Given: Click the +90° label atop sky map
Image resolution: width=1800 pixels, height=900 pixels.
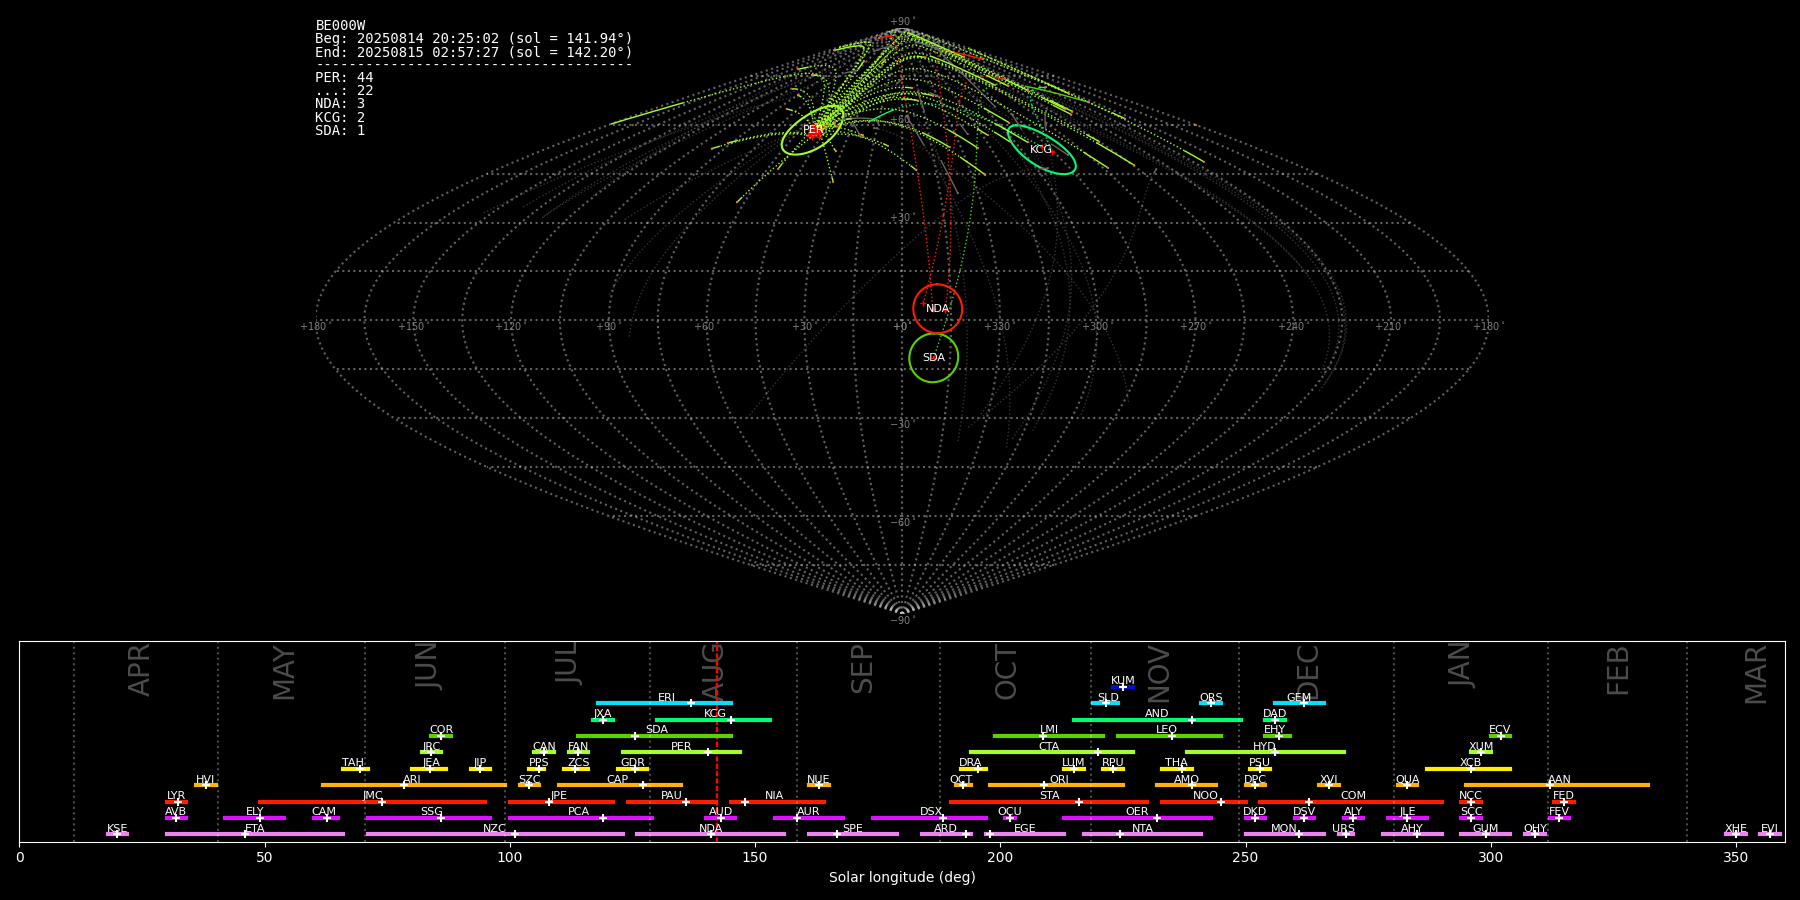Looking at the screenshot, I should point(902,22).
